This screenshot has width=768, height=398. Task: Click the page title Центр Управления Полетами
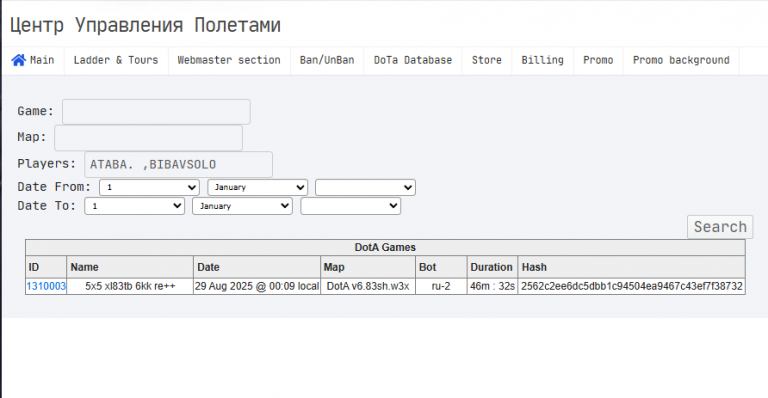tap(145, 25)
